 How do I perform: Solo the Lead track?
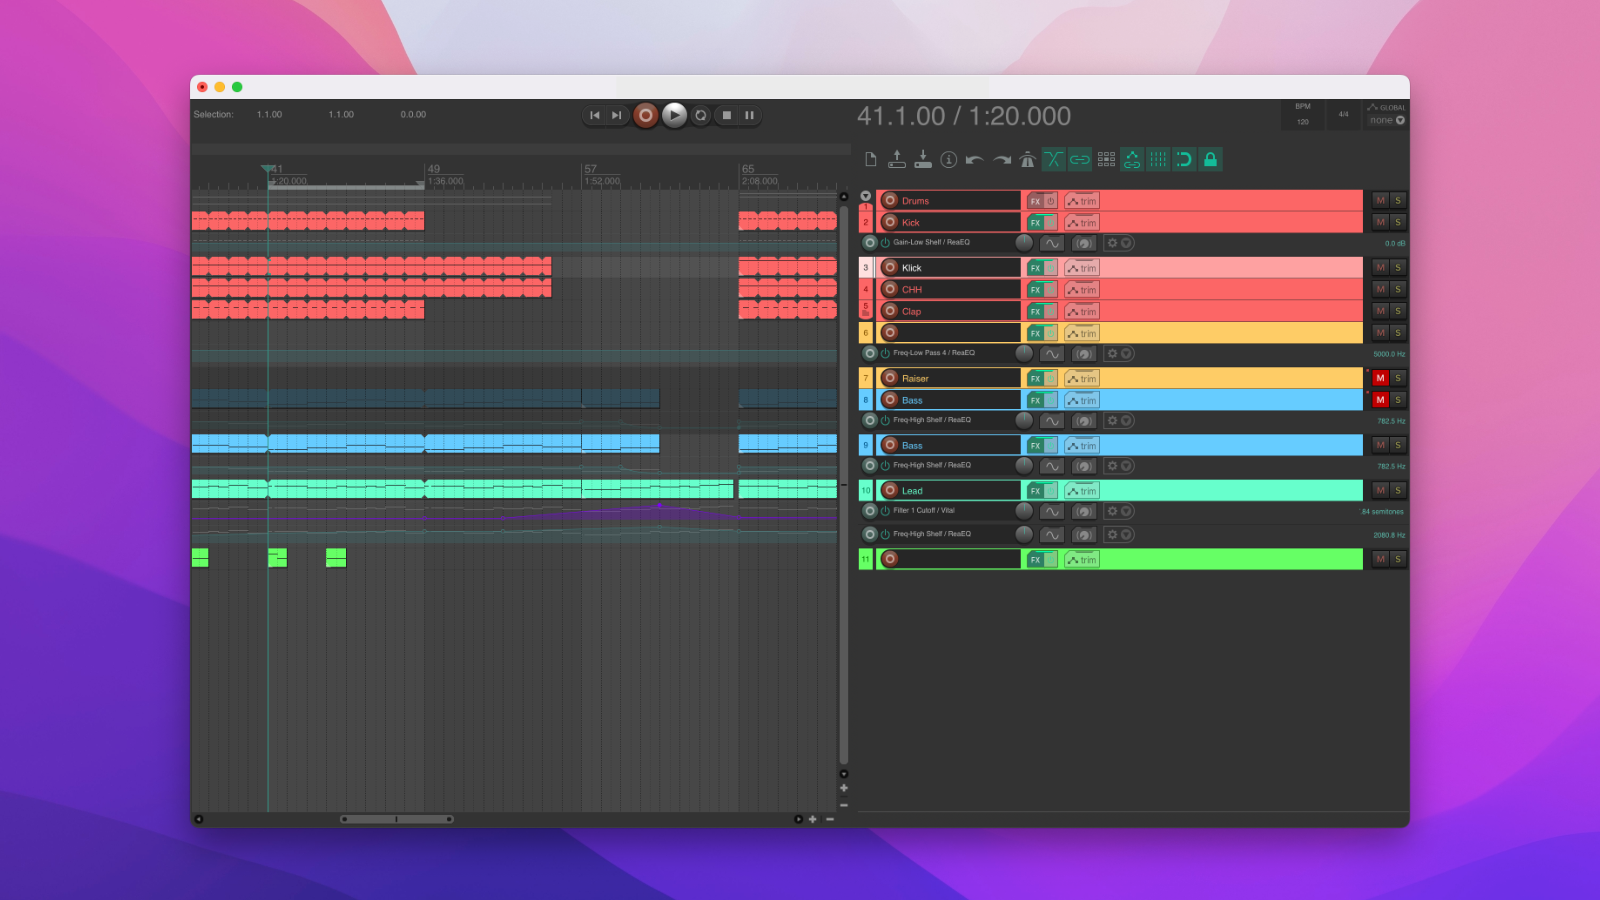[x=1398, y=490]
